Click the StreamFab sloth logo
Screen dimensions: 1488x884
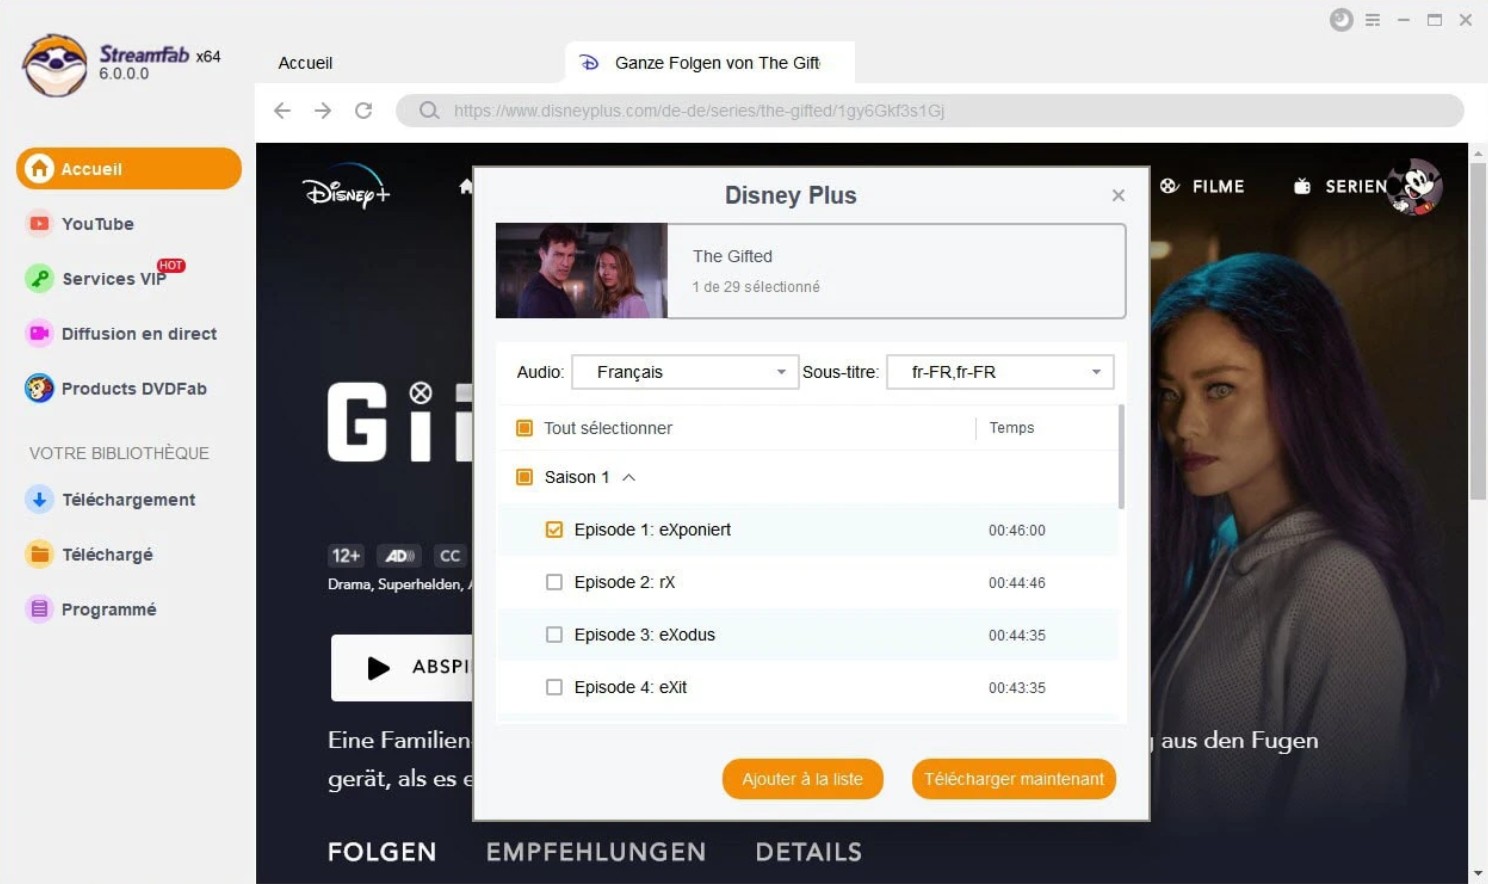click(55, 65)
